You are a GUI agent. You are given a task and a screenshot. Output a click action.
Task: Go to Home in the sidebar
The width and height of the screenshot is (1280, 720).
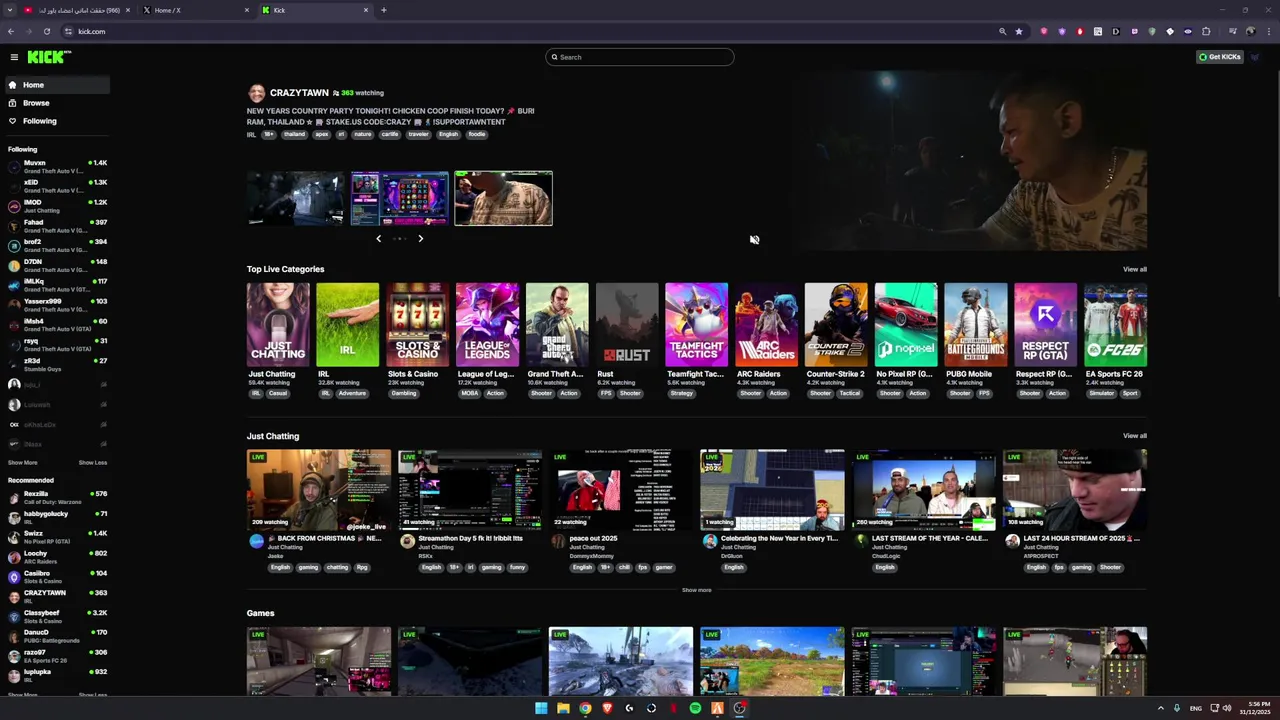[x=57, y=85]
